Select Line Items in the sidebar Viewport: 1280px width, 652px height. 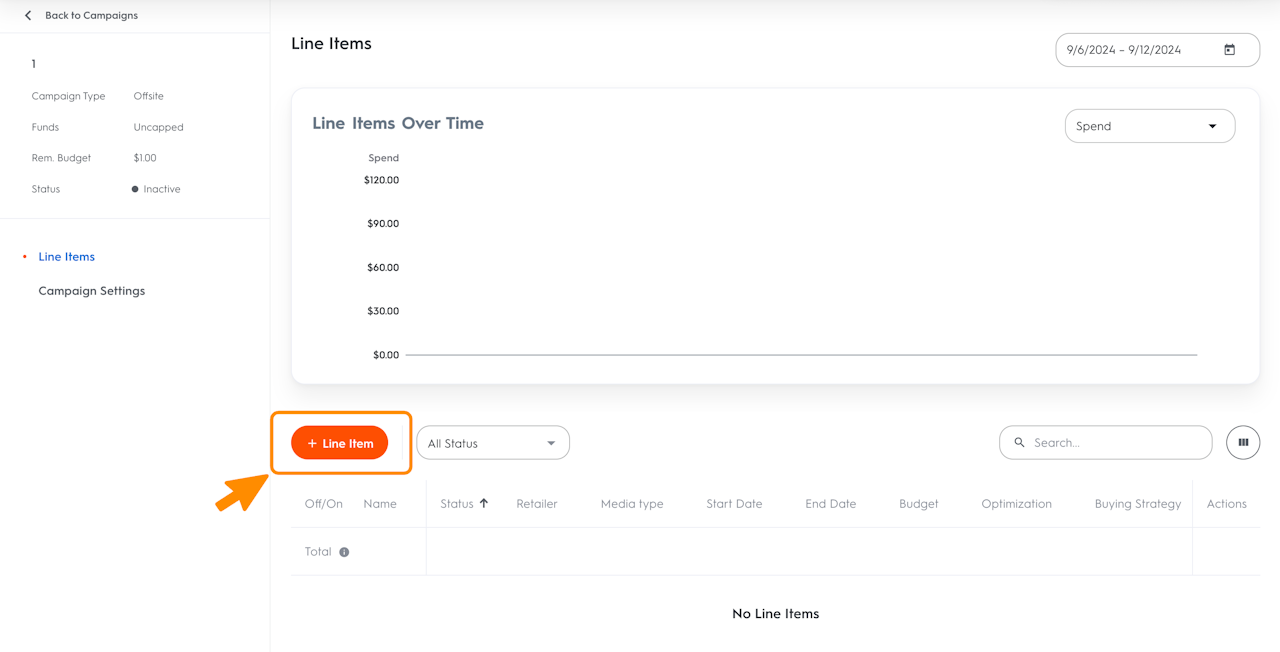click(67, 257)
